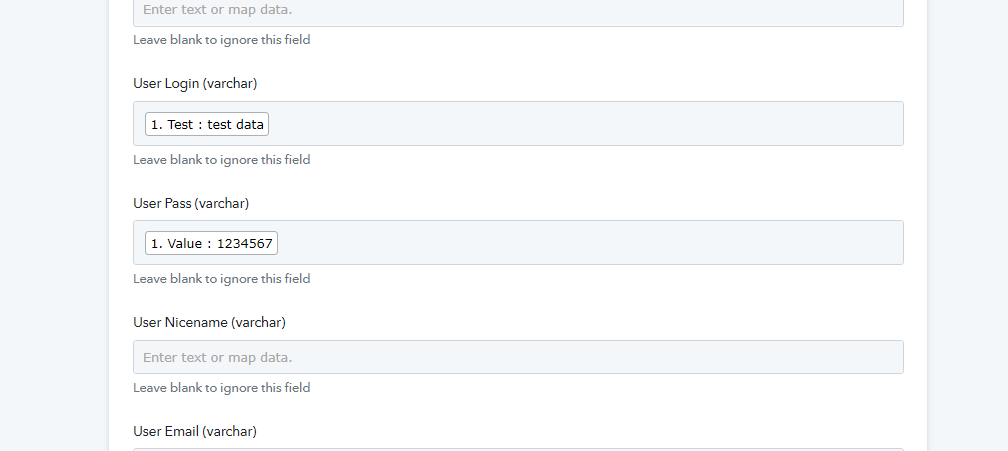Click the grey page margin right of form

[967, 225]
